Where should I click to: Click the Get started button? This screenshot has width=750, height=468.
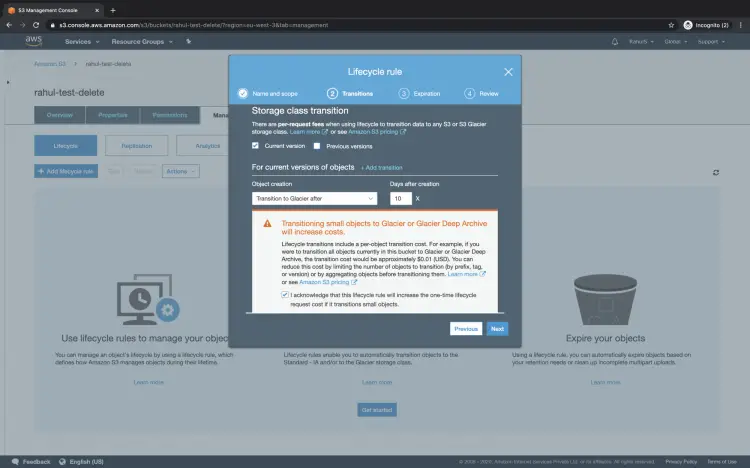click(377, 410)
